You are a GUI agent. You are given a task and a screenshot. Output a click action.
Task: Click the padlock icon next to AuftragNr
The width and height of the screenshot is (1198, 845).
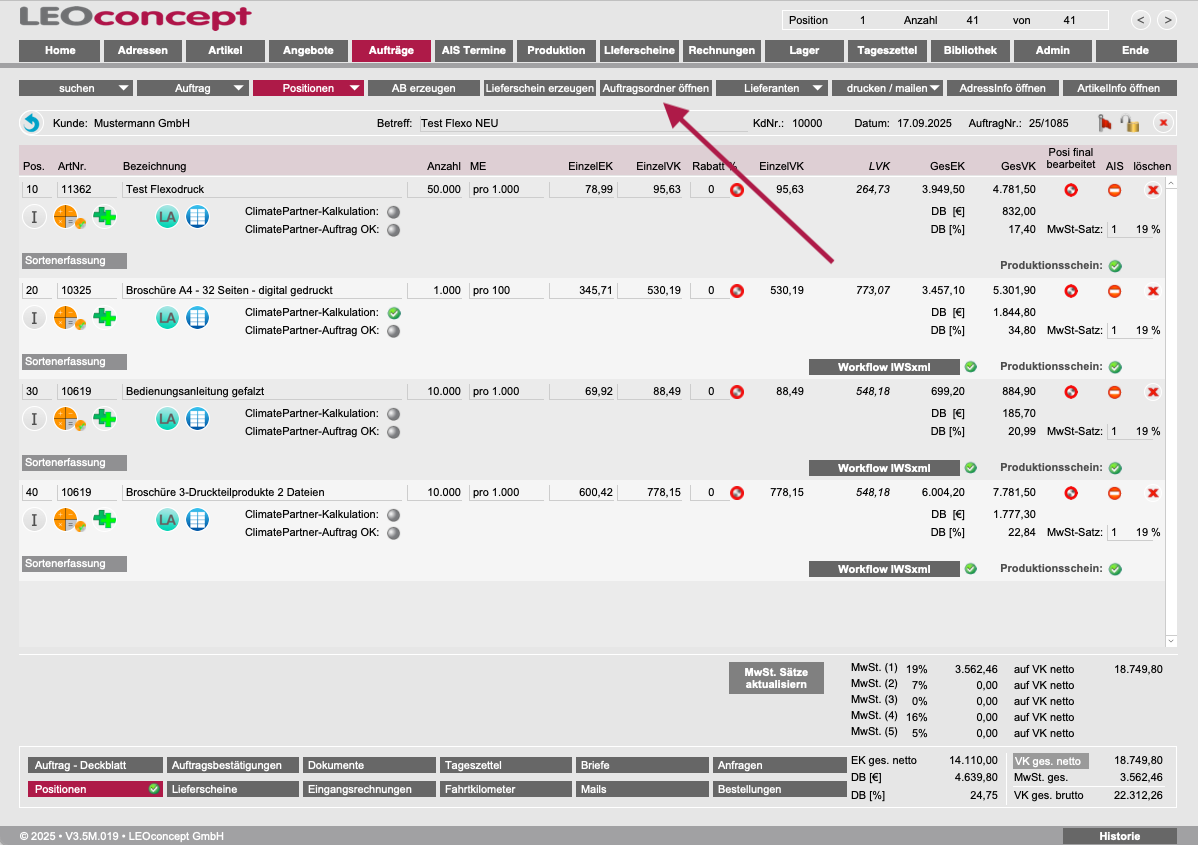pyautogui.click(x=1130, y=123)
